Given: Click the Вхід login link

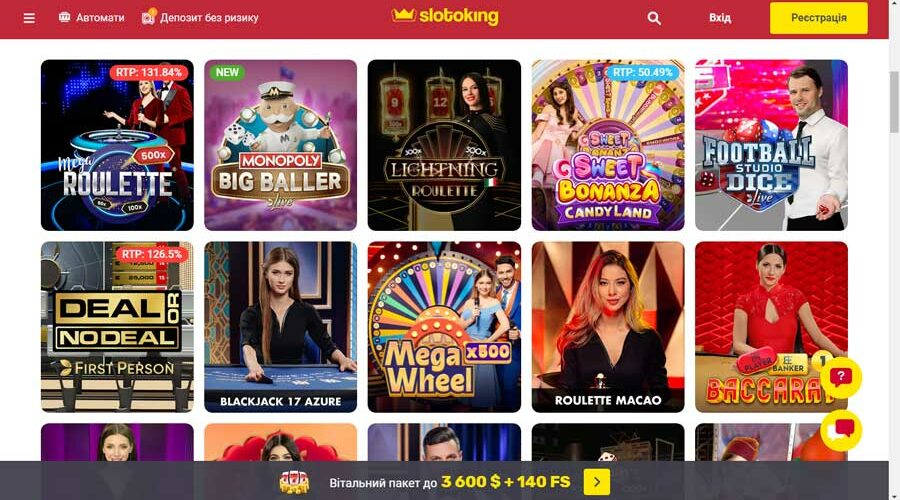Looking at the screenshot, I should coord(720,18).
